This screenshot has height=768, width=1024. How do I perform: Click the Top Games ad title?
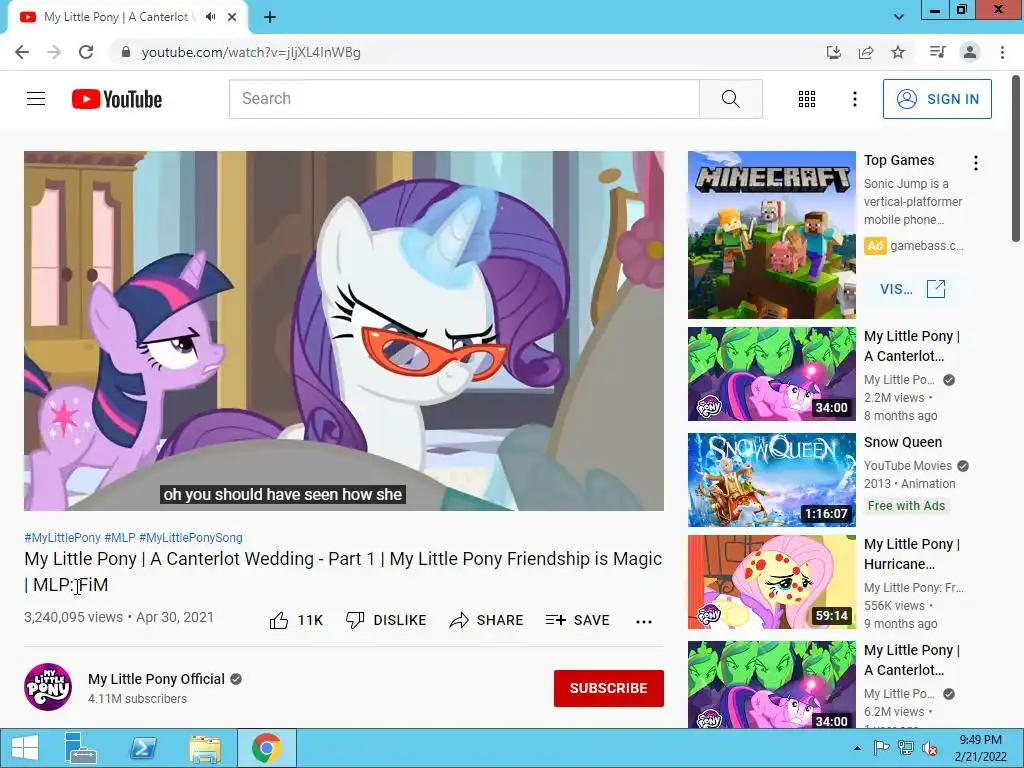[x=899, y=160]
